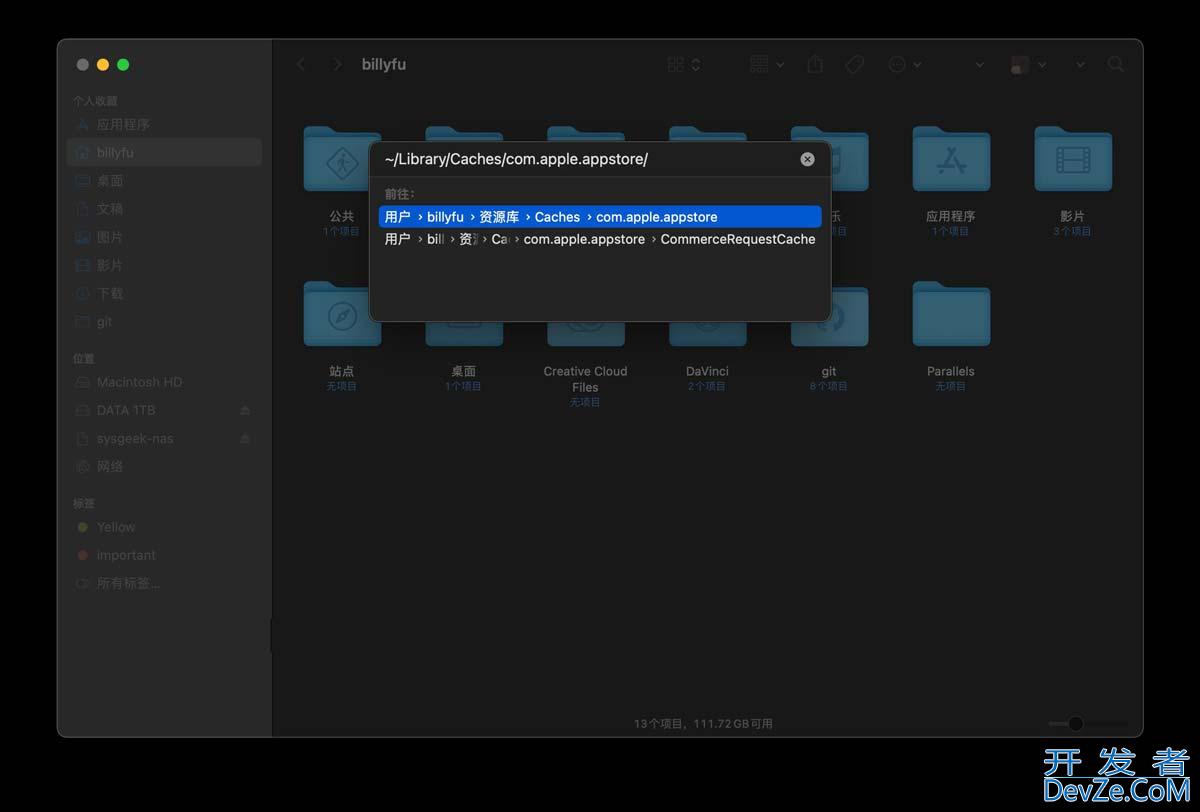Click the chevron dropdown left of colored app icon
The width and height of the screenshot is (1200, 812).
pyautogui.click(x=979, y=64)
